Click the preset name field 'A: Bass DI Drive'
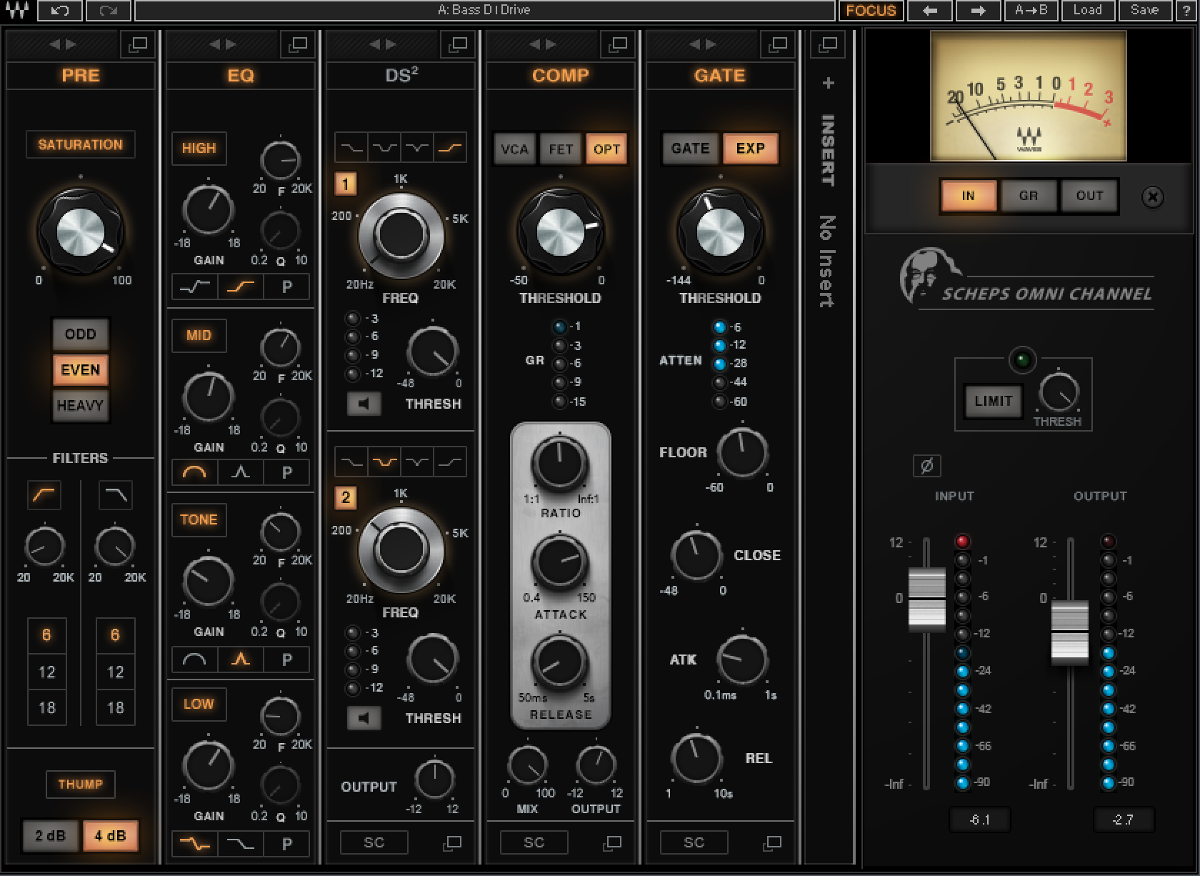This screenshot has width=1200, height=876. click(485, 10)
